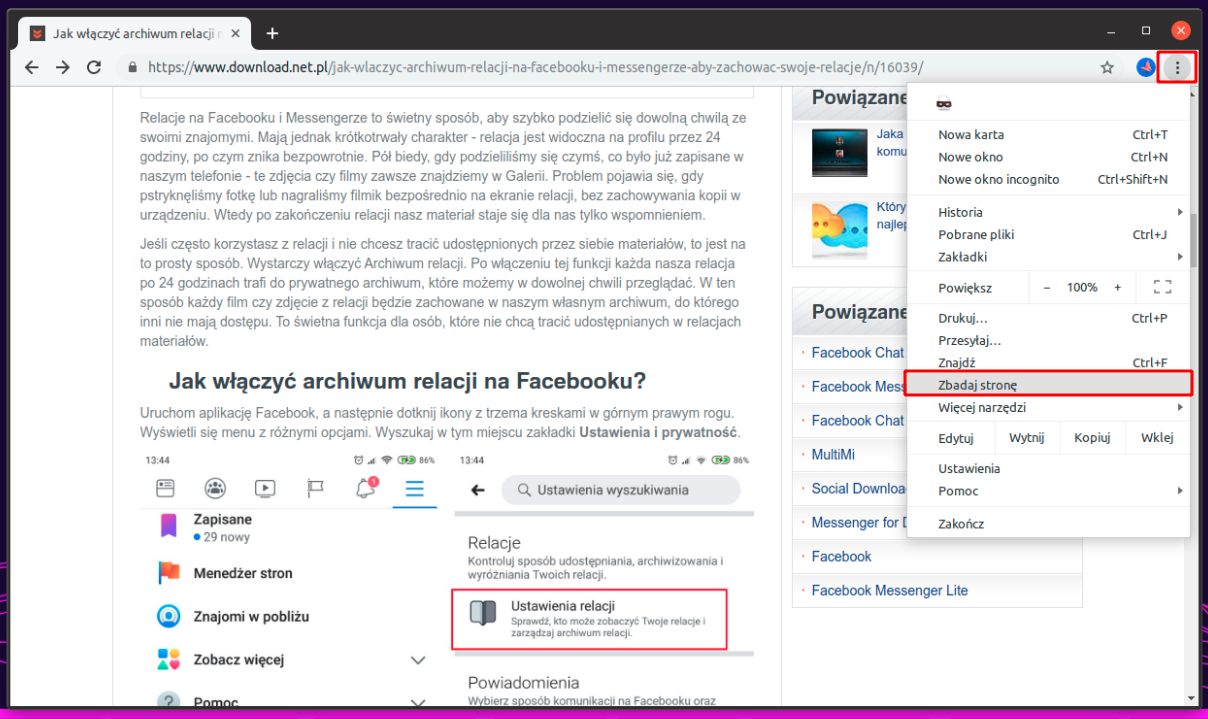Click notification bell in Facebook screenshot
This screenshot has height=719, width=1208.
(x=366, y=488)
